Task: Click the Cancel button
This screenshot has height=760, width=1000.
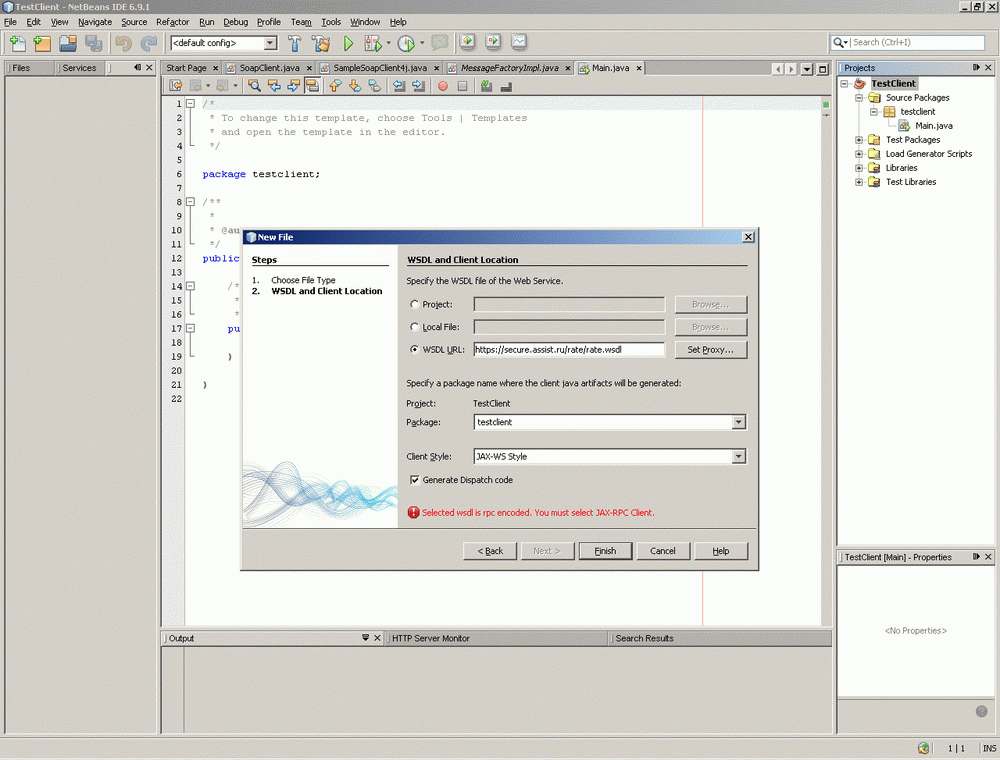Action: coord(663,551)
